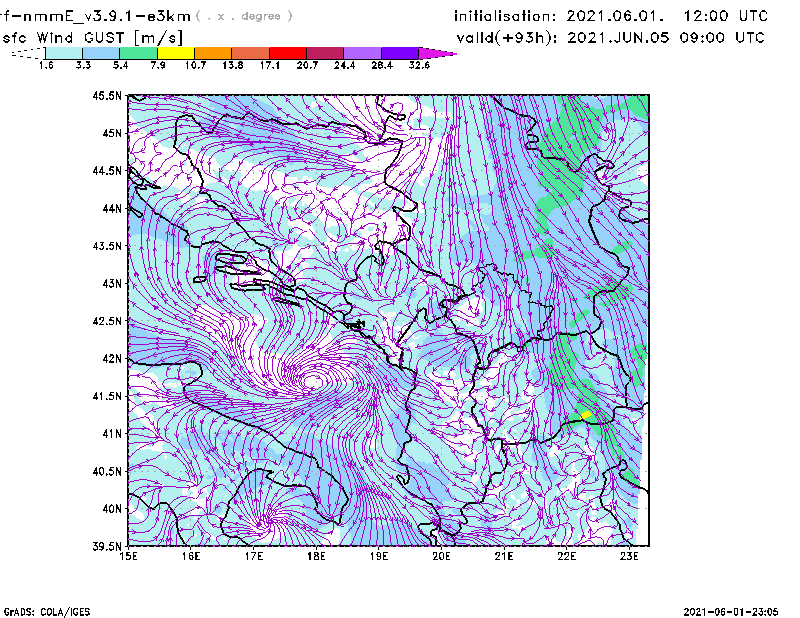Click the 43.5N latitude label
The image size is (800, 618).
click(x=107, y=246)
